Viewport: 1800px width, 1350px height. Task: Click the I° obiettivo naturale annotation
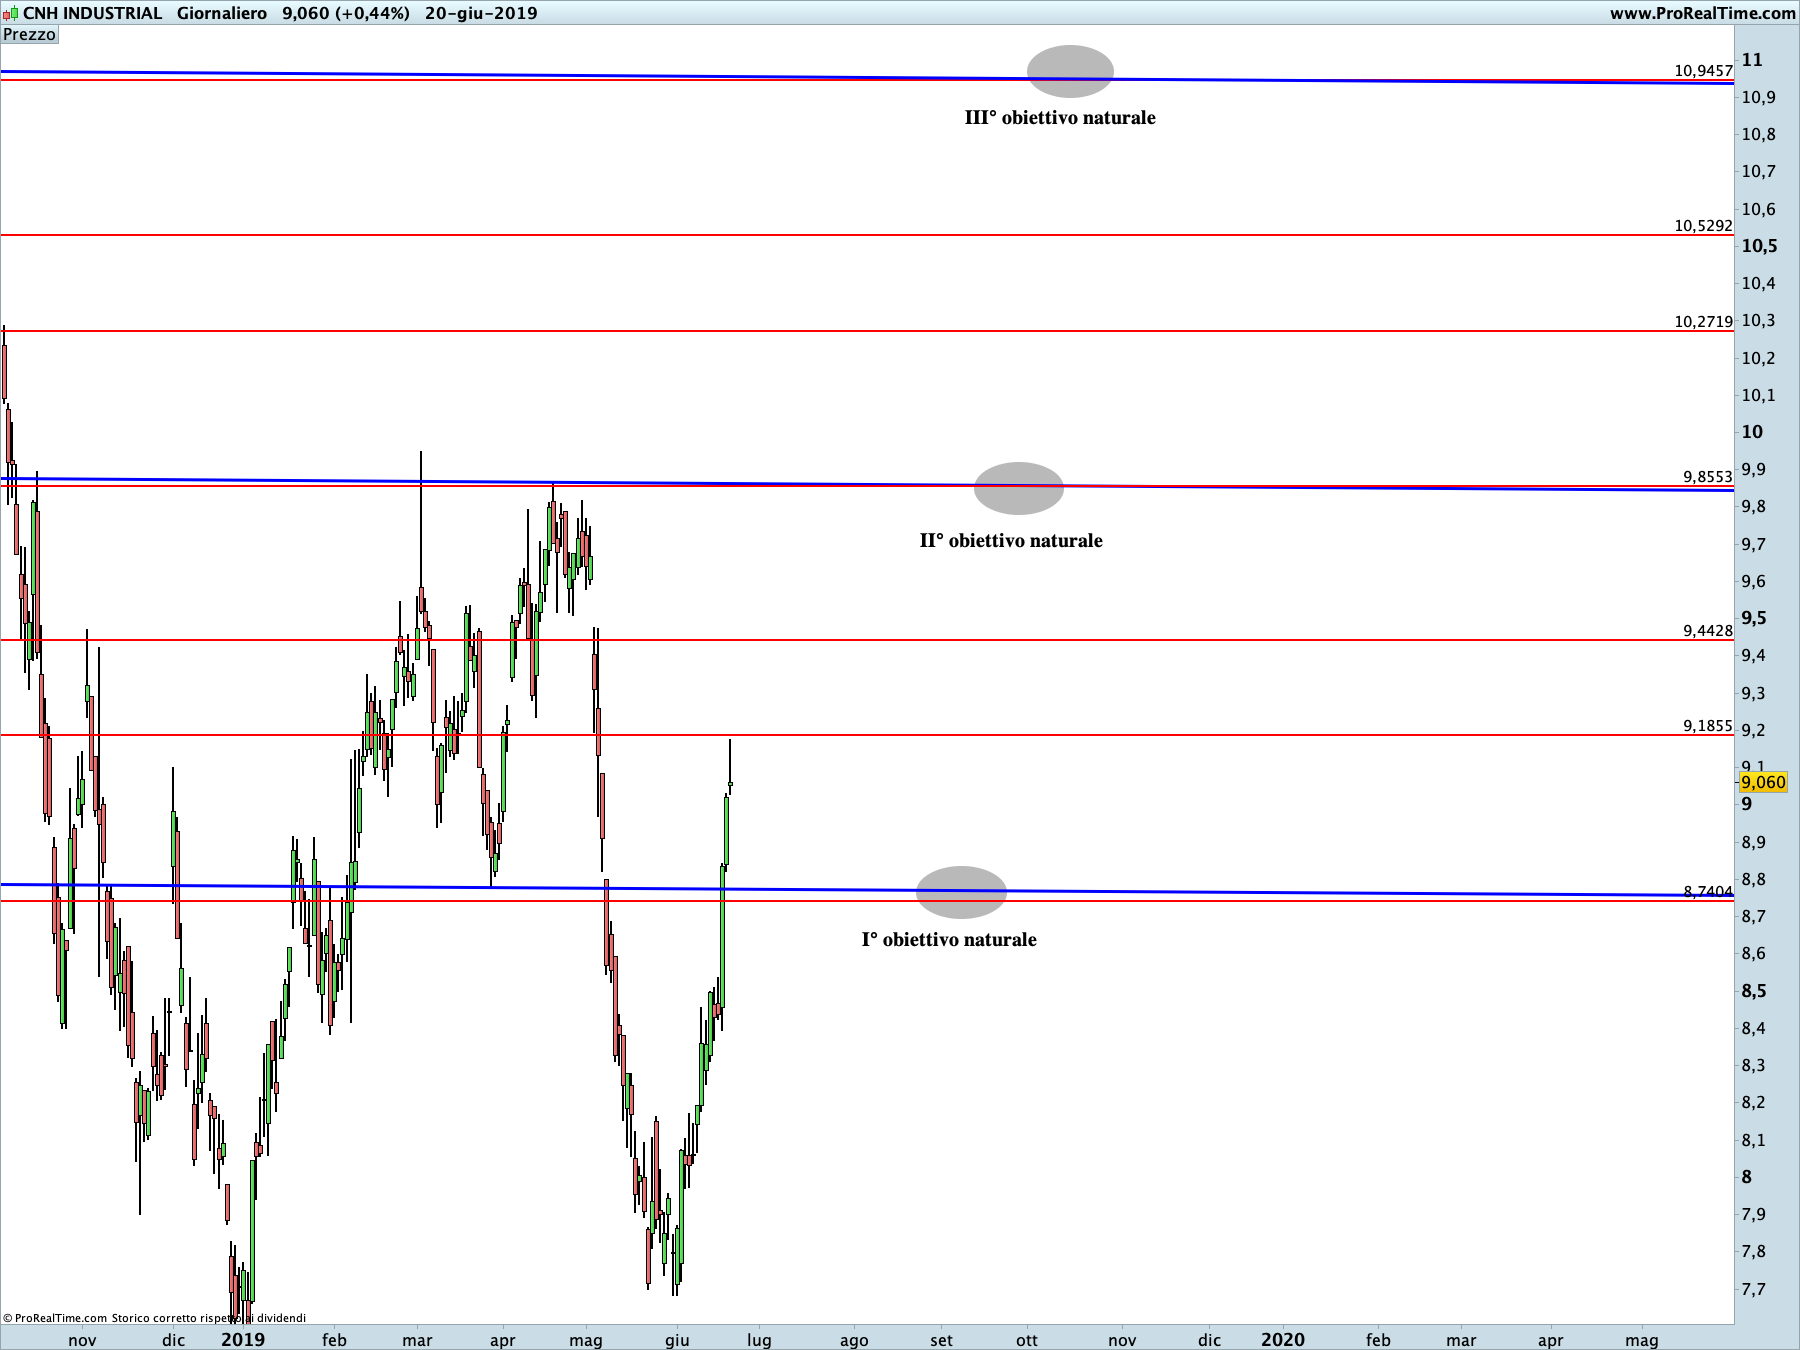pyautogui.click(x=949, y=940)
